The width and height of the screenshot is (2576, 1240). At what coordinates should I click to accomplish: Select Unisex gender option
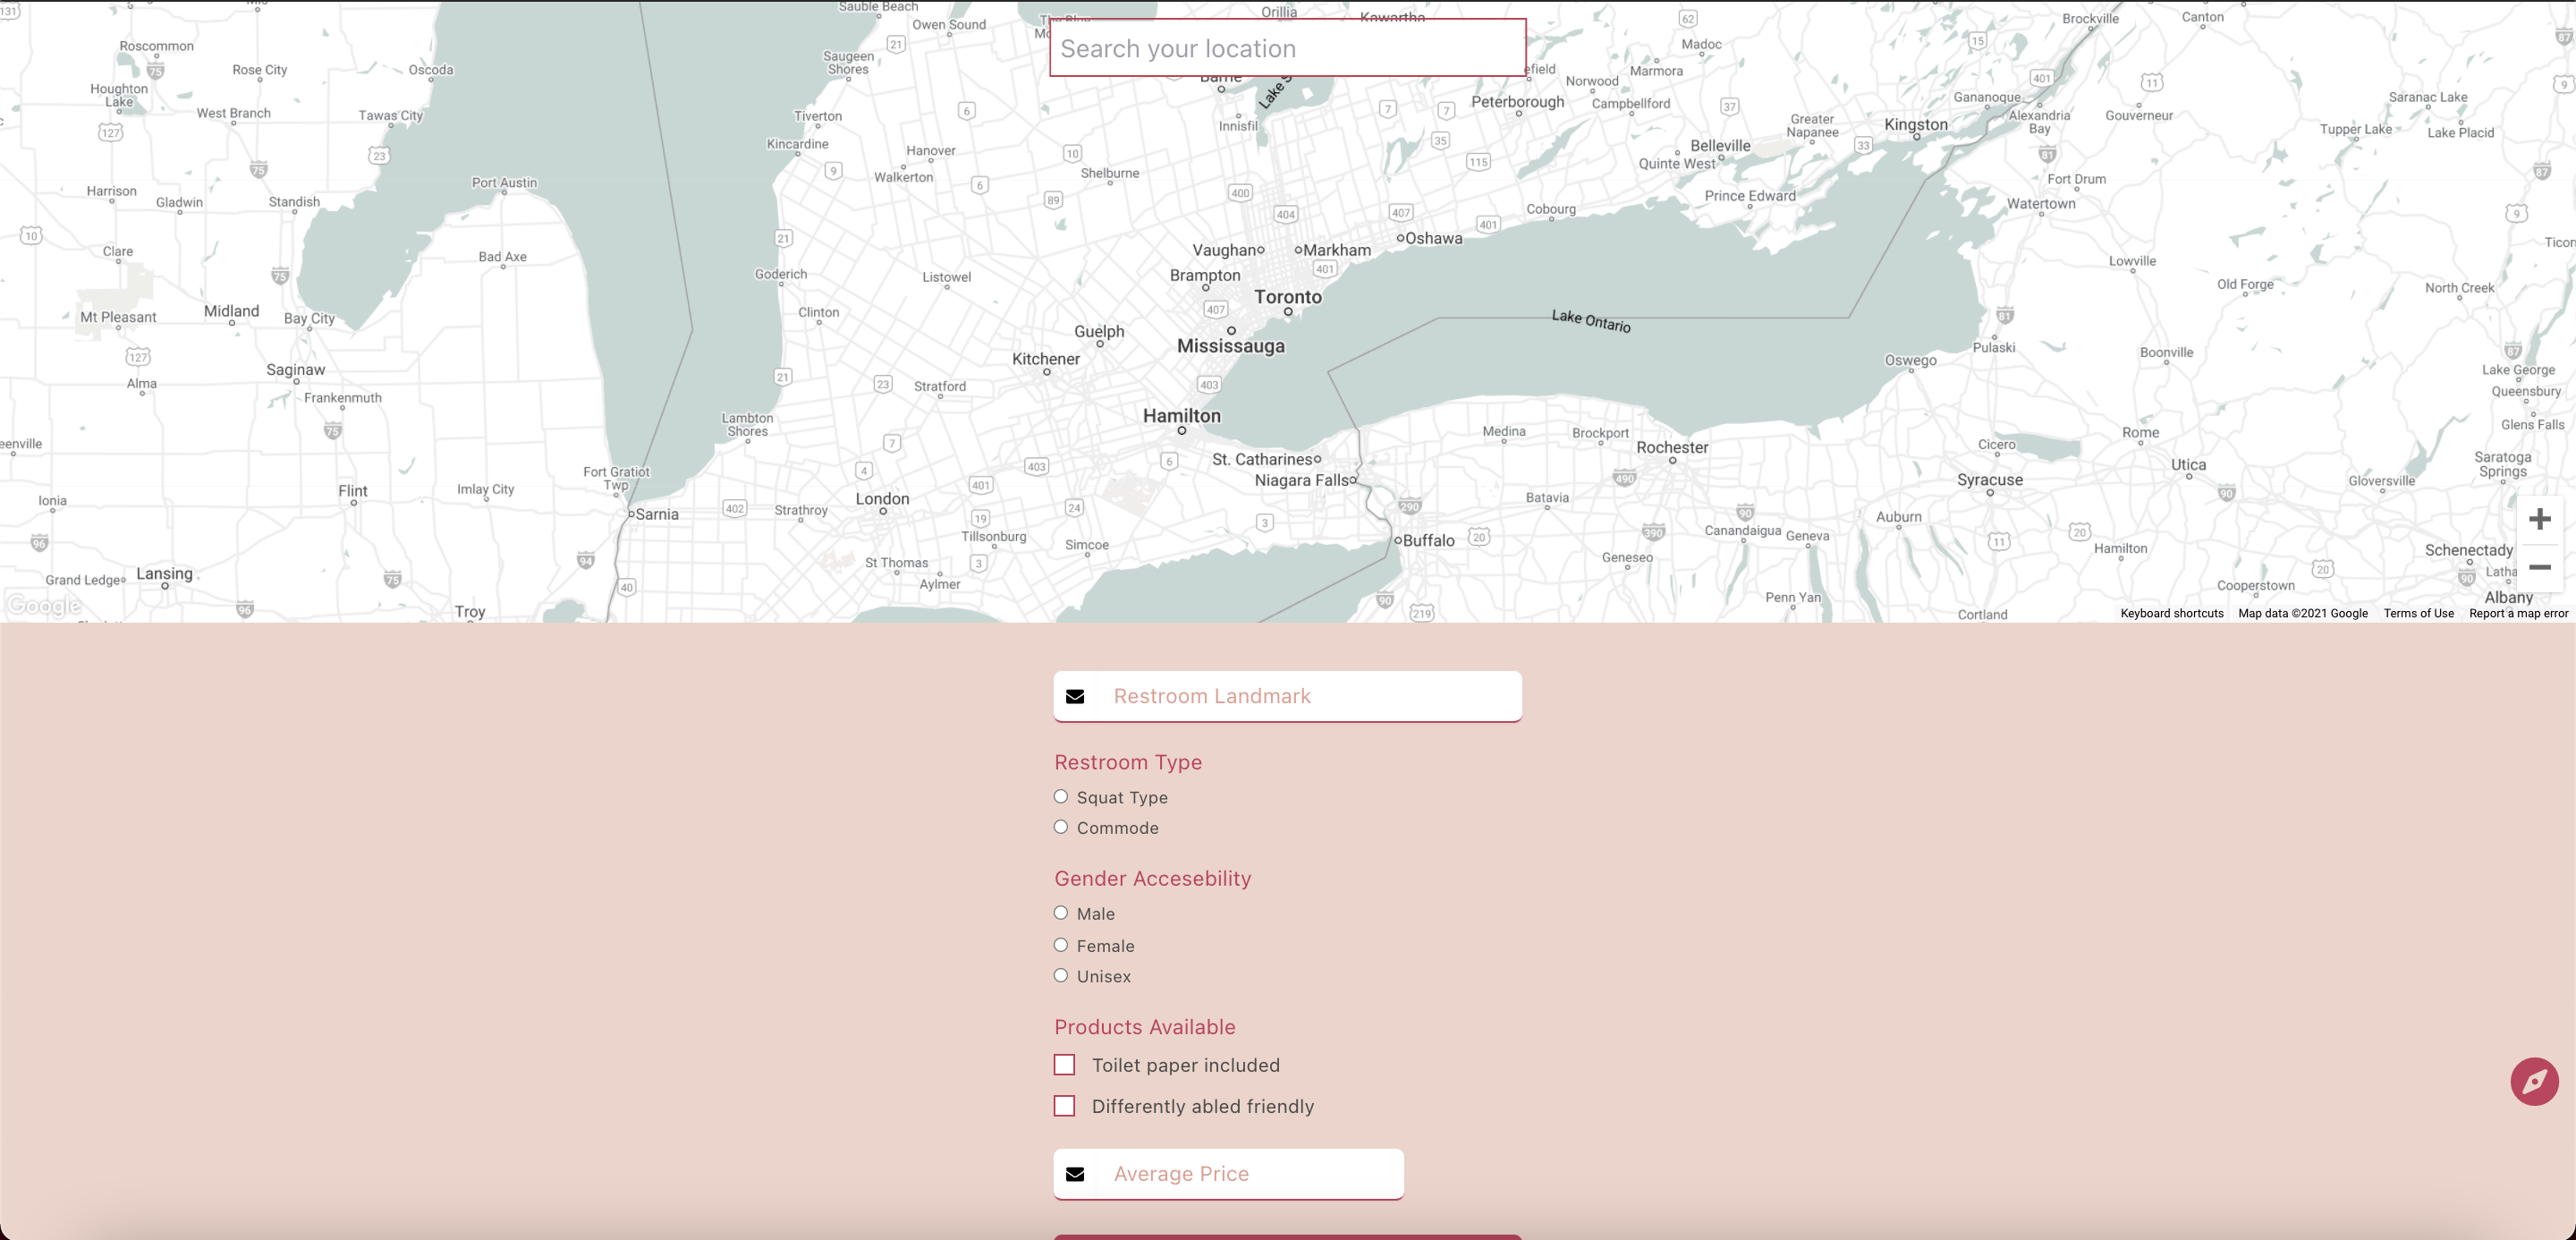tap(1061, 975)
